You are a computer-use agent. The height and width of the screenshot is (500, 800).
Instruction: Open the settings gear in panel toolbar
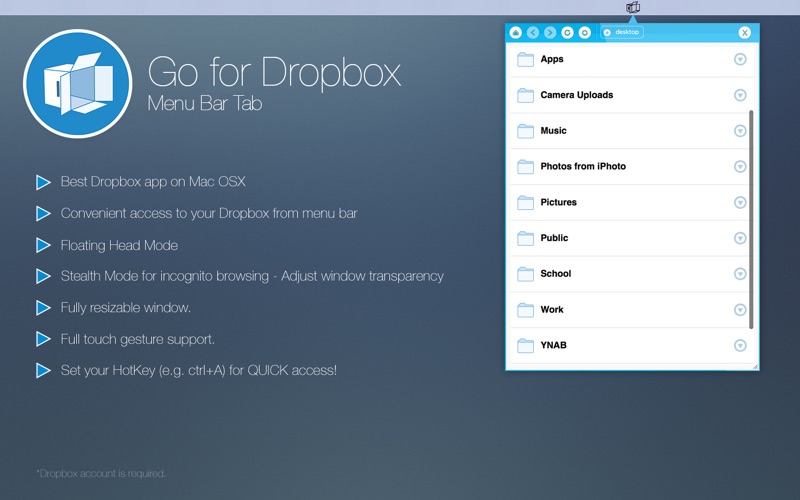click(585, 33)
